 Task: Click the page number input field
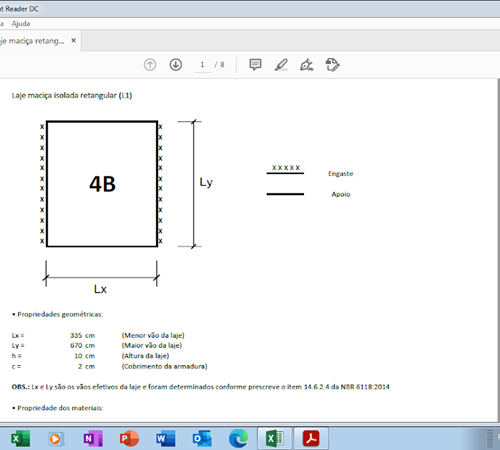(202, 65)
